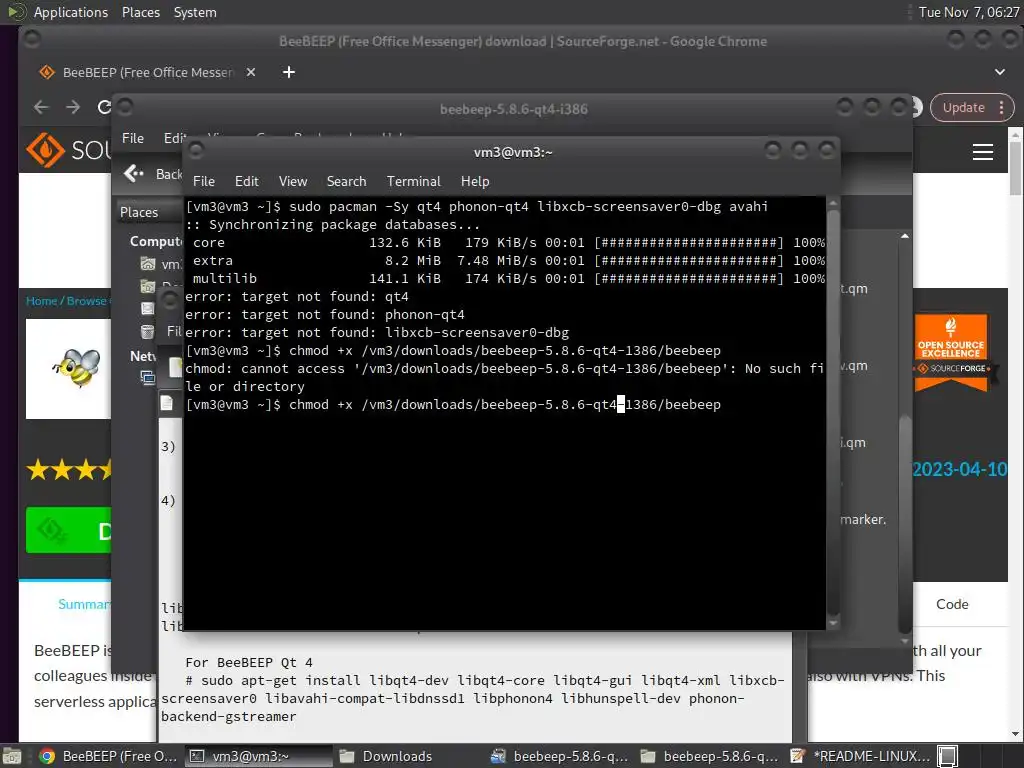Open the System menu in top panel

[195, 12]
